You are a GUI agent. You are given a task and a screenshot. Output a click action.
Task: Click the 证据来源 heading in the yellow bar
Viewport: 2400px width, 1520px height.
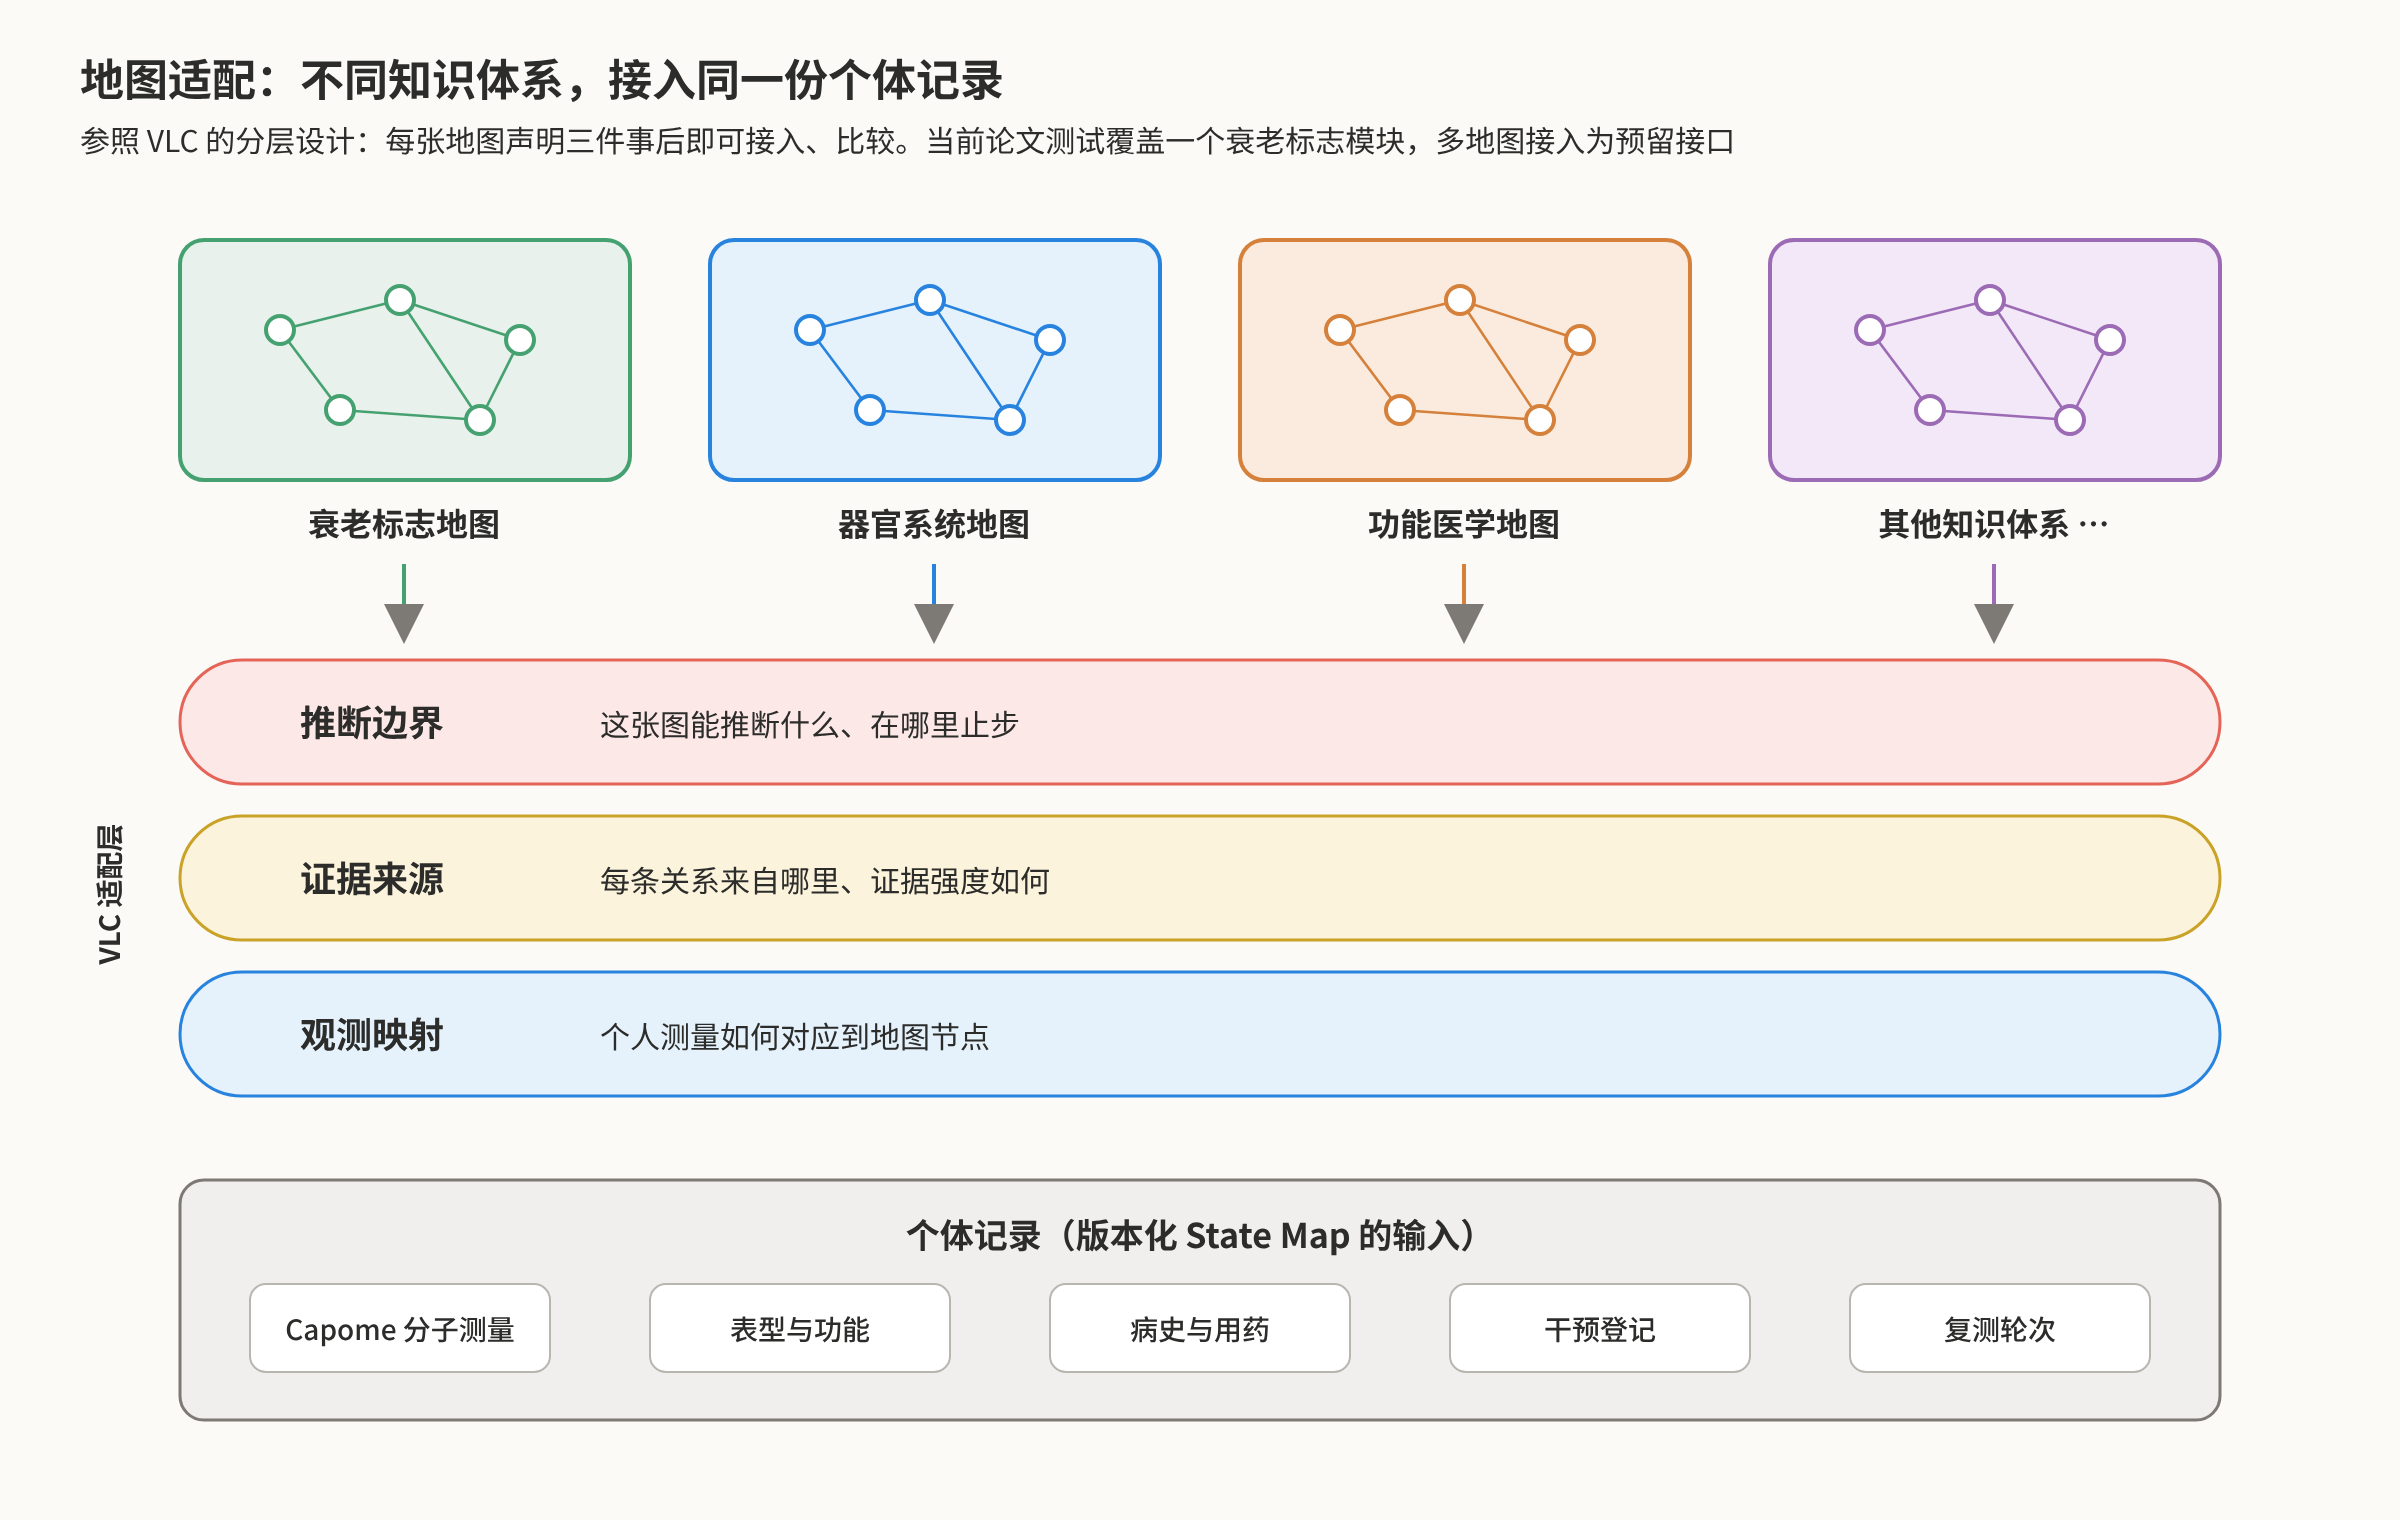[372, 879]
